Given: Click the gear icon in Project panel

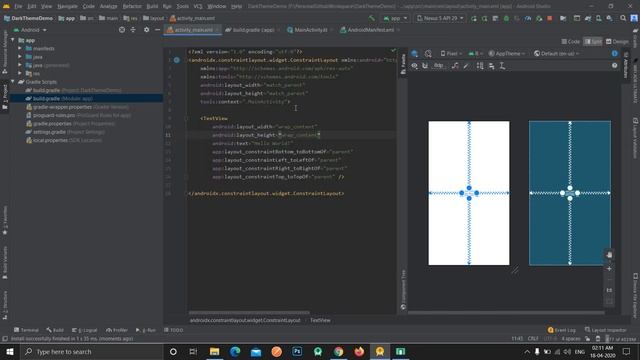Looking at the screenshot, I should tap(146, 30).
